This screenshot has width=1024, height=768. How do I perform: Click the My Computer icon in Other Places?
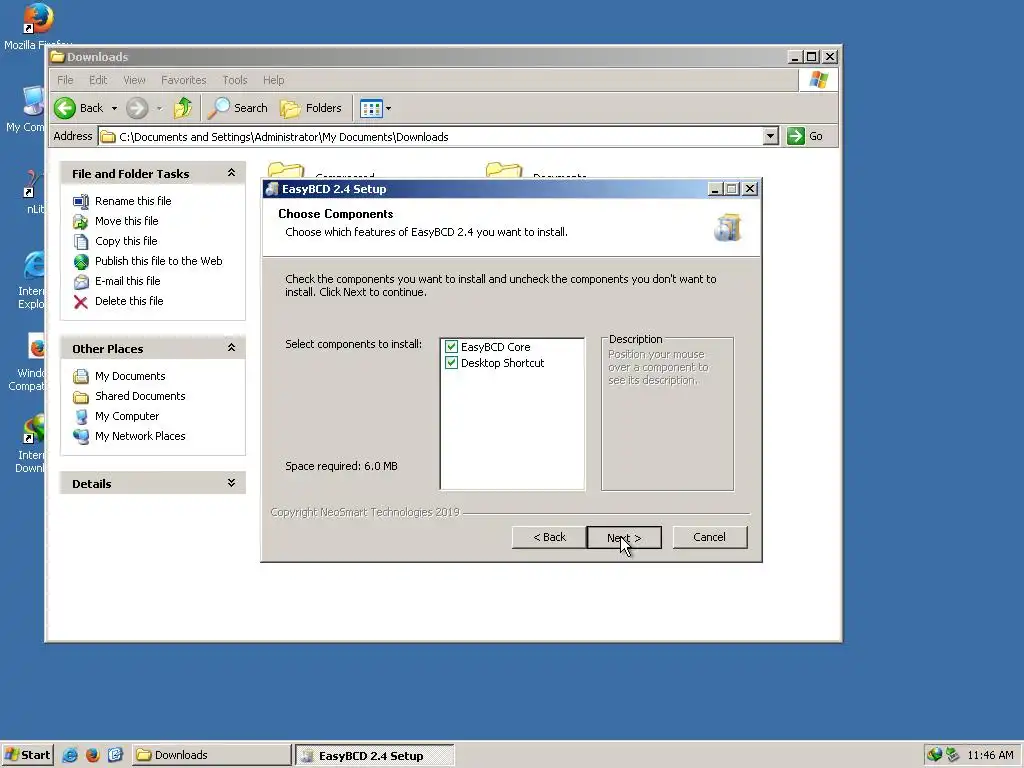81,417
